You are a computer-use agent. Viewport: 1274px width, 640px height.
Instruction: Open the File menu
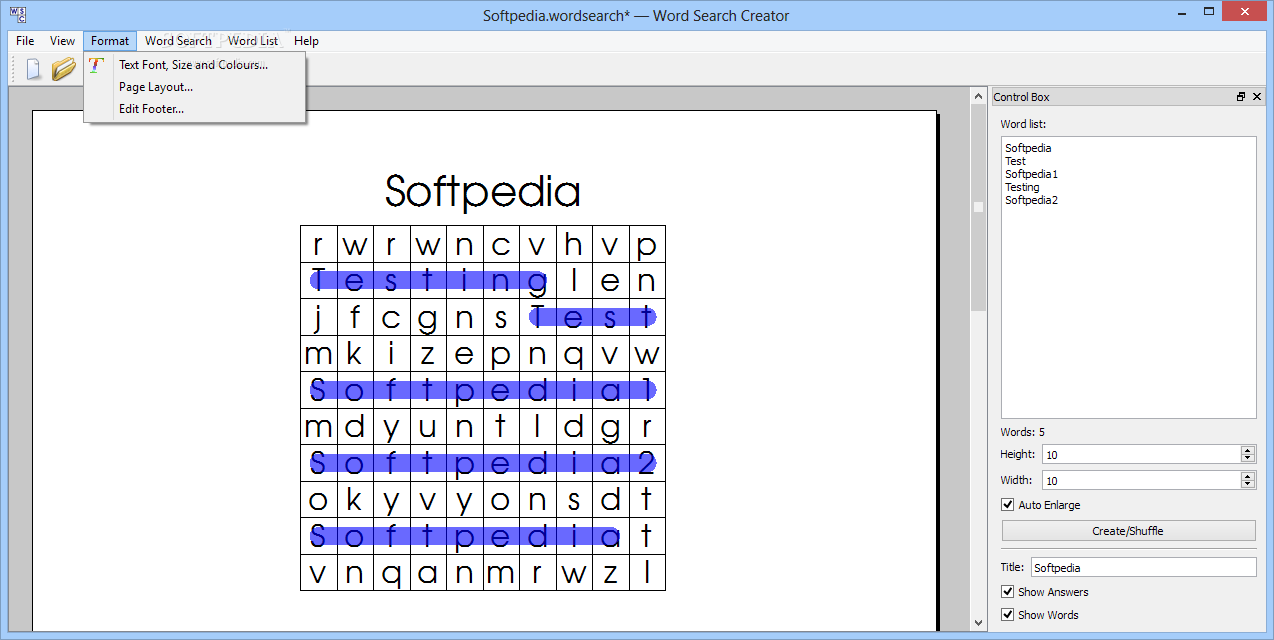coord(25,41)
